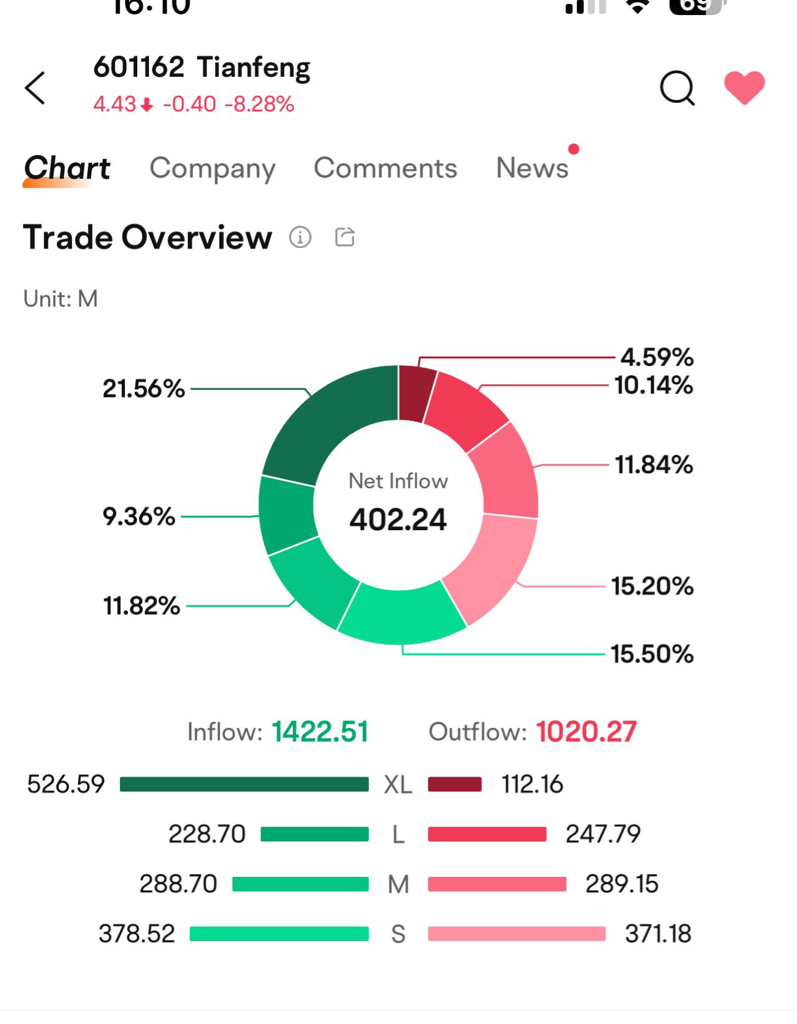797x1024 pixels.
Task: Tap the Outflow total 1020.27
Action: coord(586,732)
